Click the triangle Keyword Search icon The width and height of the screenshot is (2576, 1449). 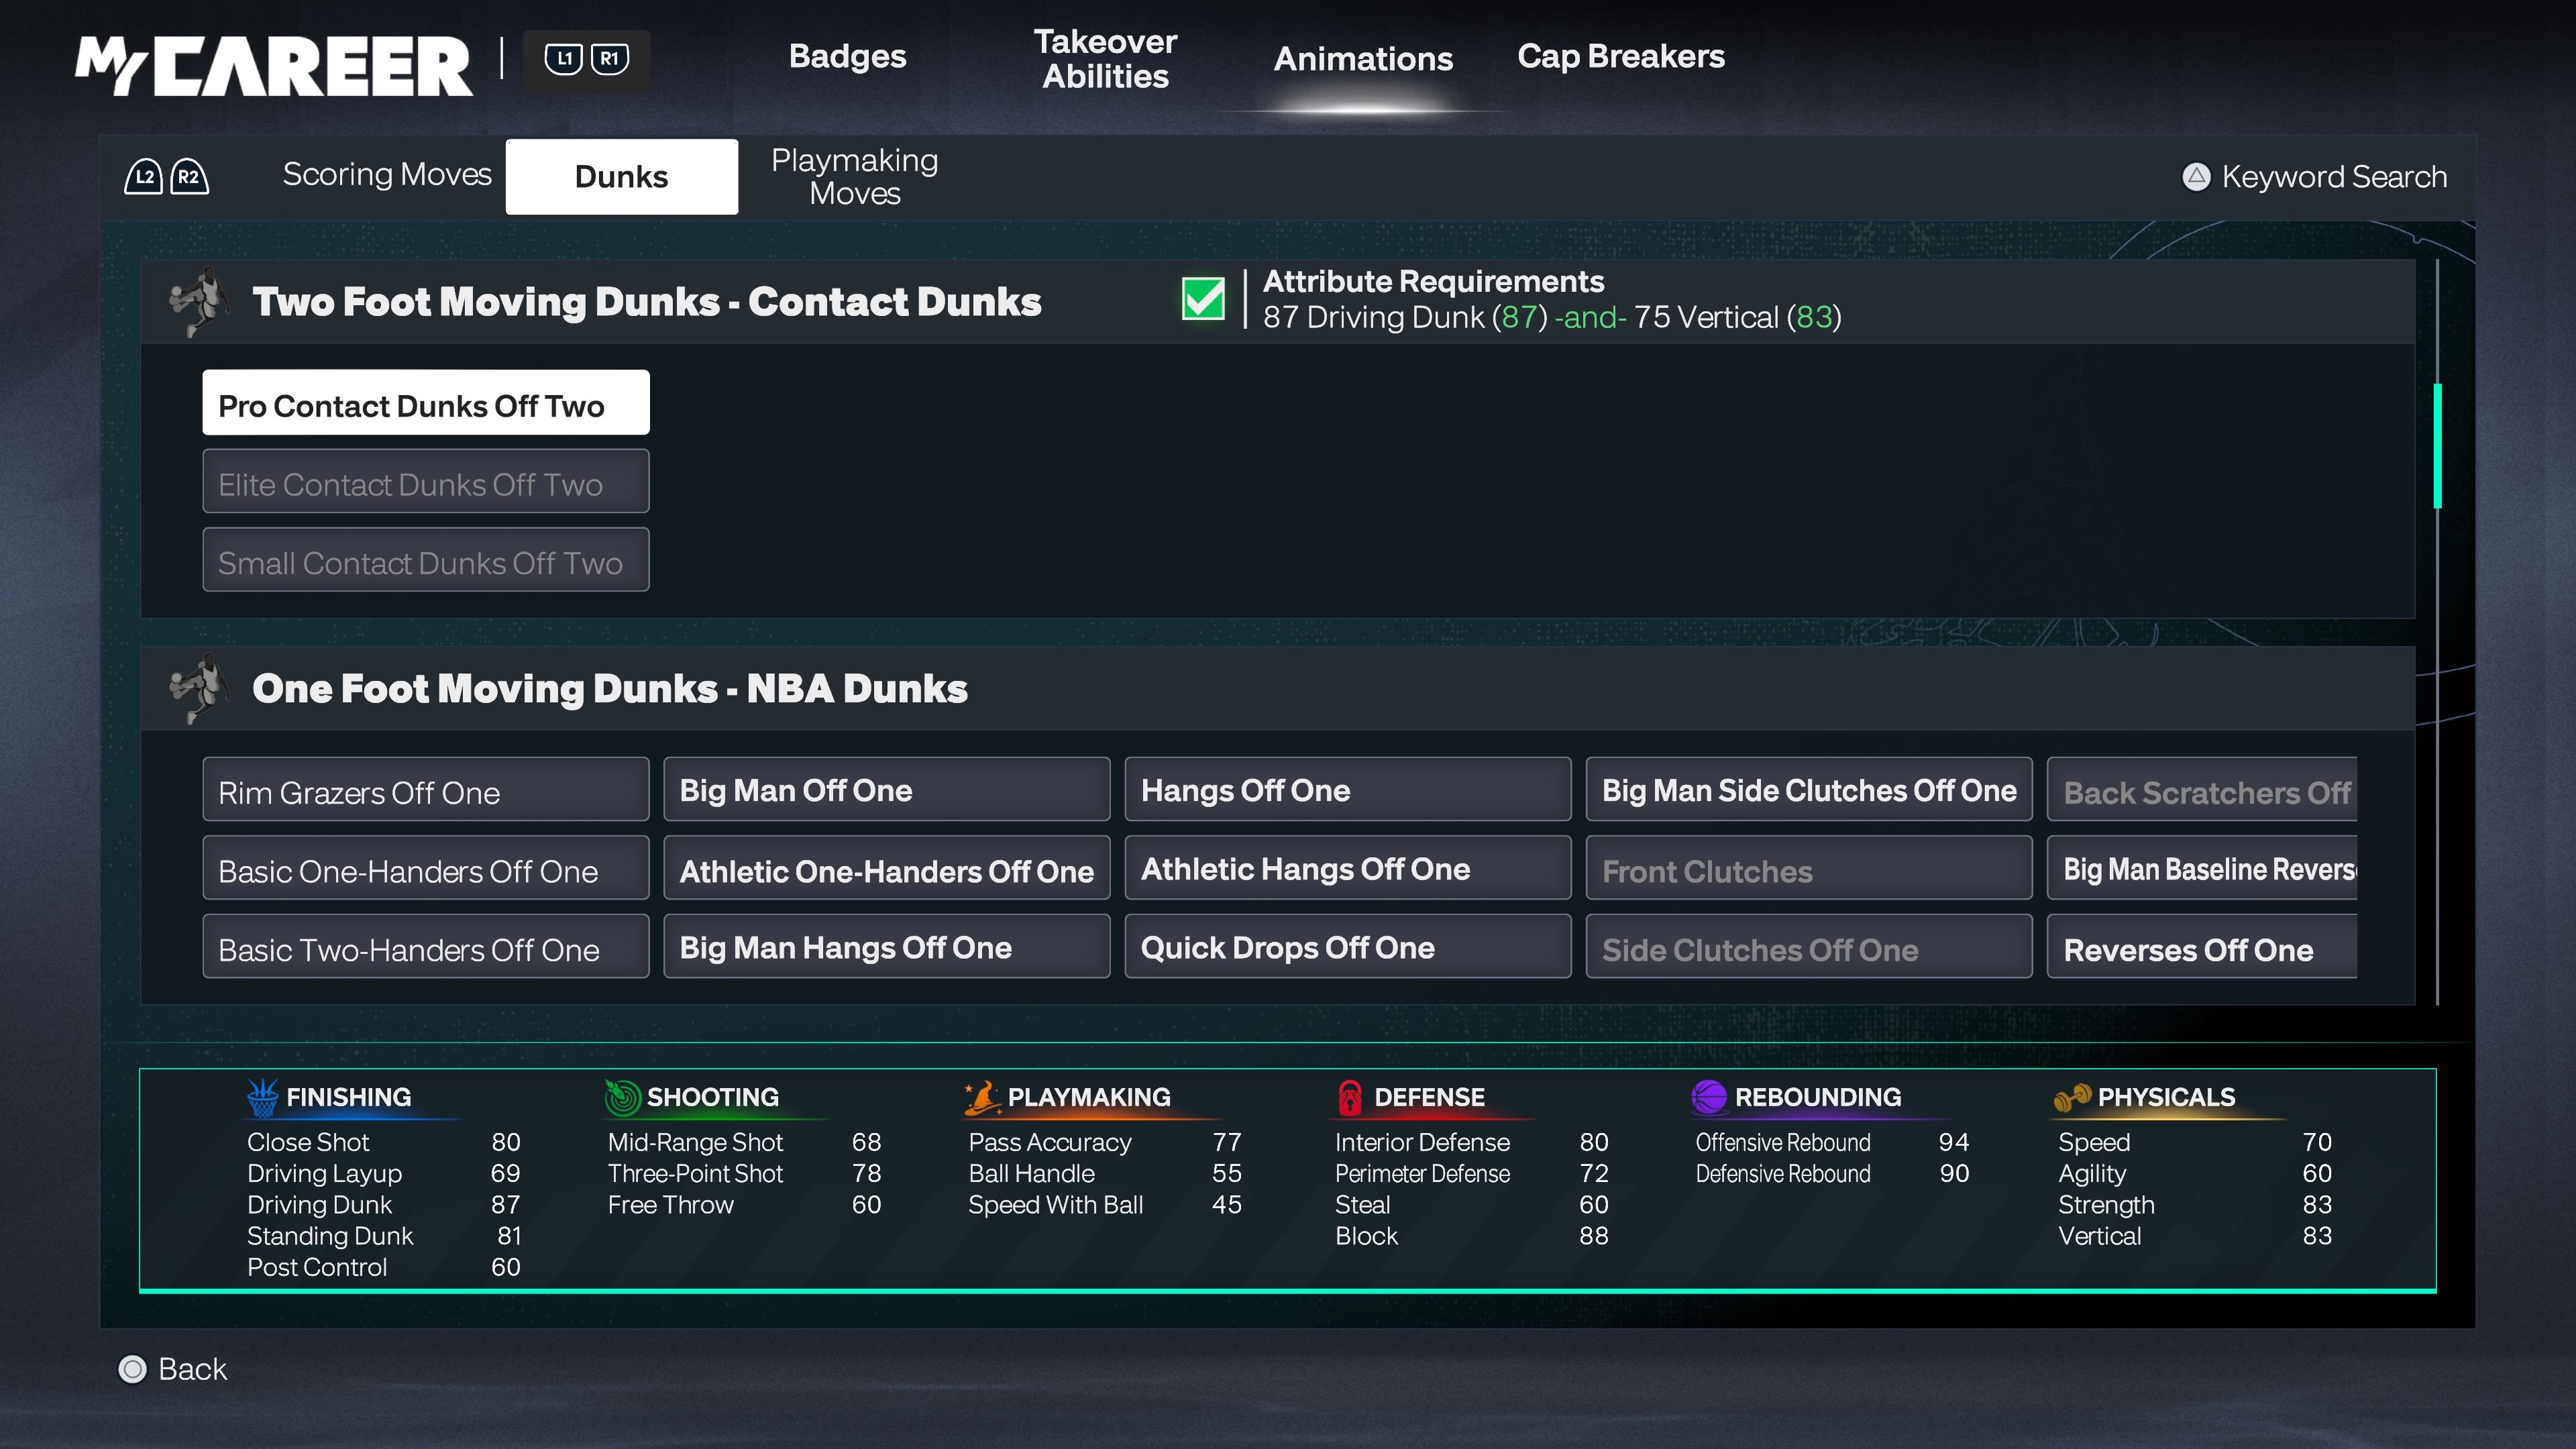(x=2196, y=177)
